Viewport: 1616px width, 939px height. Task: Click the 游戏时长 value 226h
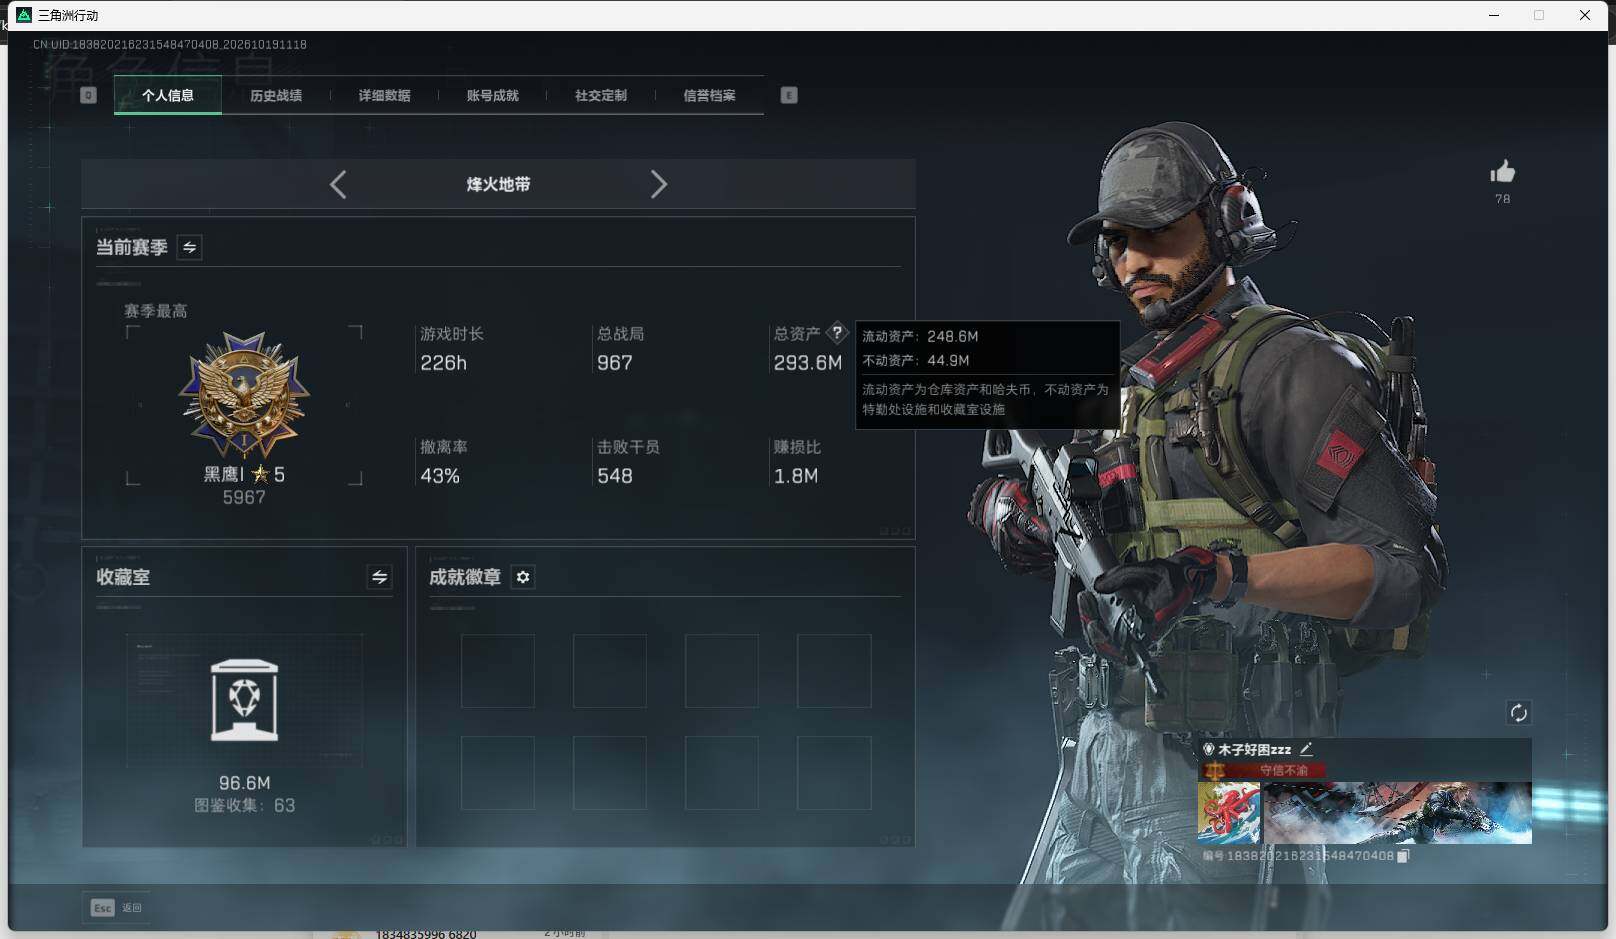pyautogui.click(x=444, y=363)
